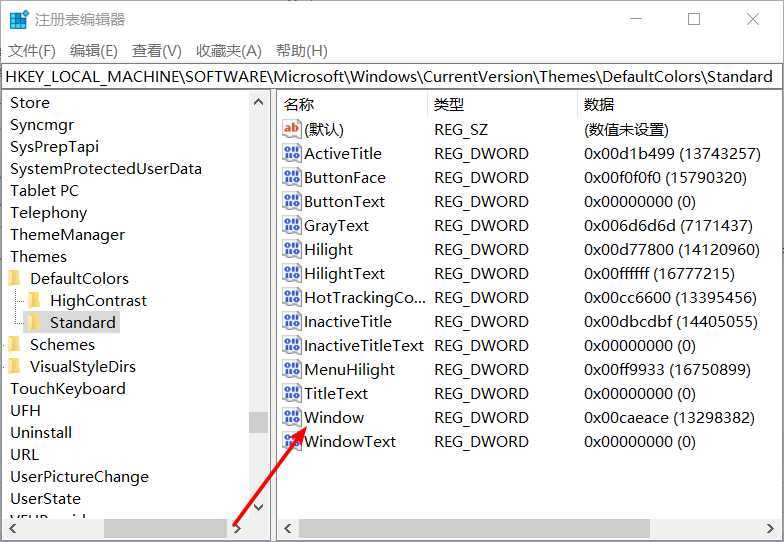Click the InactiveTitleText DWORD icon

pyautogui.click(x=292, y=345)
